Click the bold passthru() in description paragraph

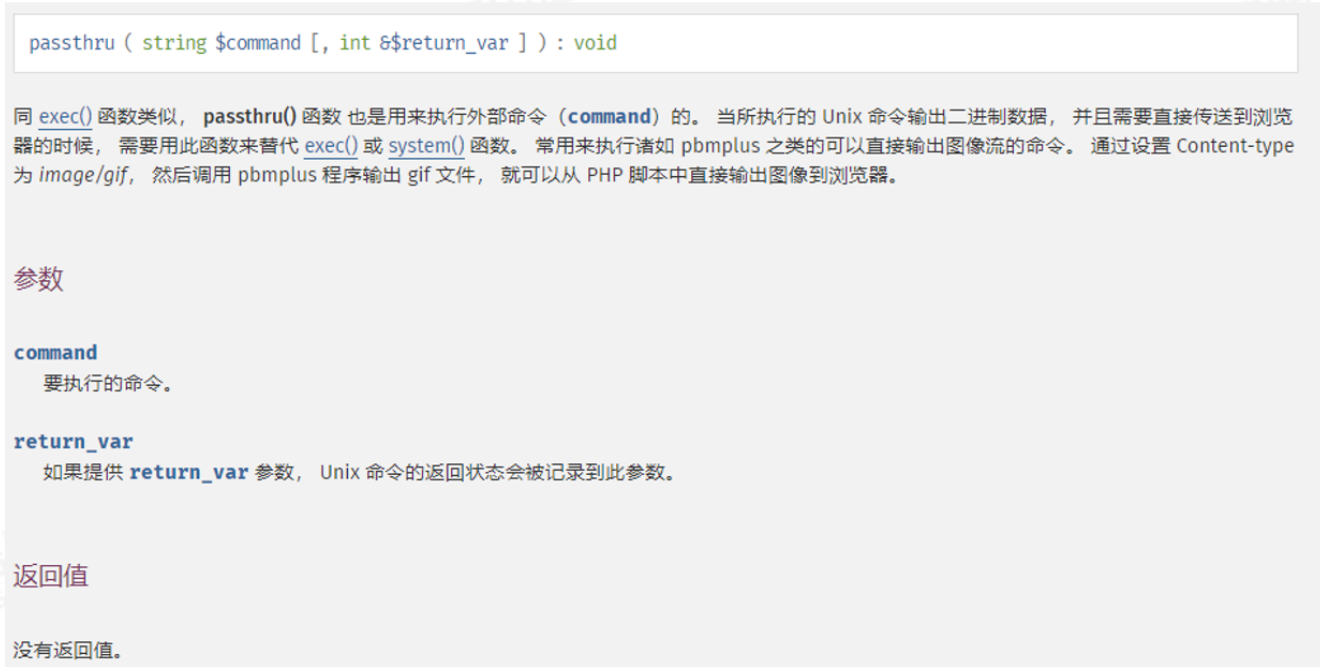click(x=250, y=117)
